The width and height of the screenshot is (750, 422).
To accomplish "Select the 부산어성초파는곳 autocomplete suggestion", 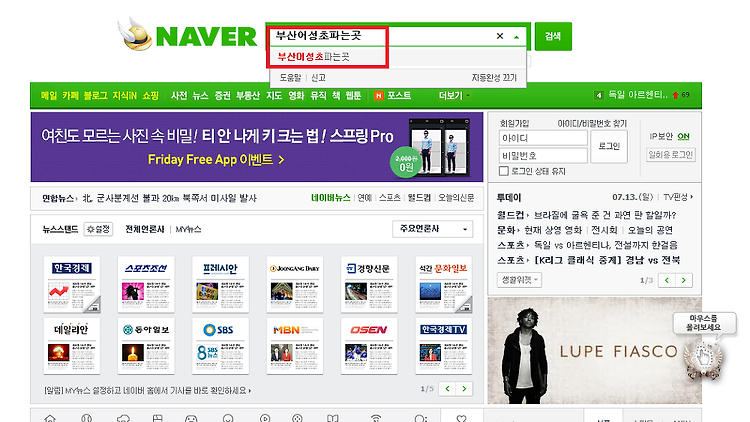I will point(313,56).
